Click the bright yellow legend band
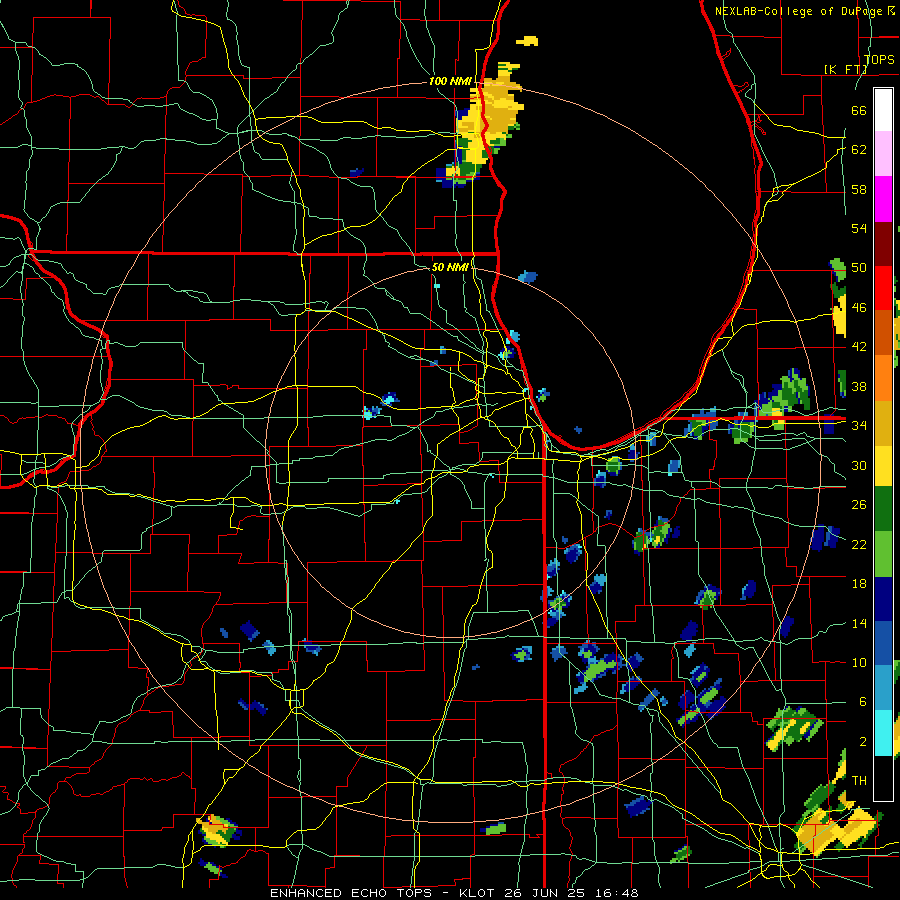 [883, 465]
